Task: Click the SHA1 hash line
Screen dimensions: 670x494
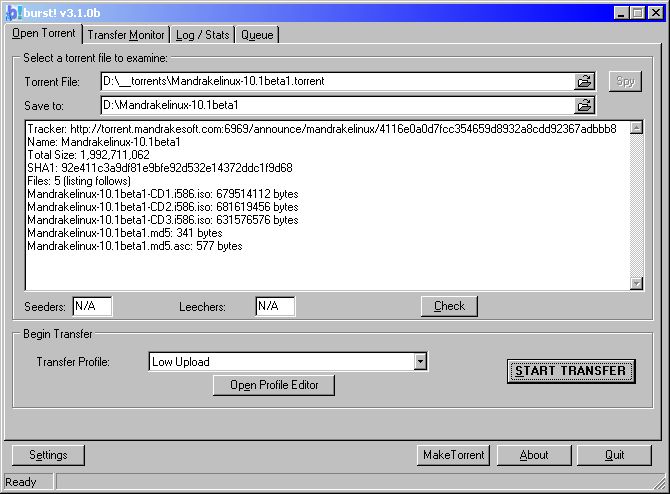Action: (160, 168)
